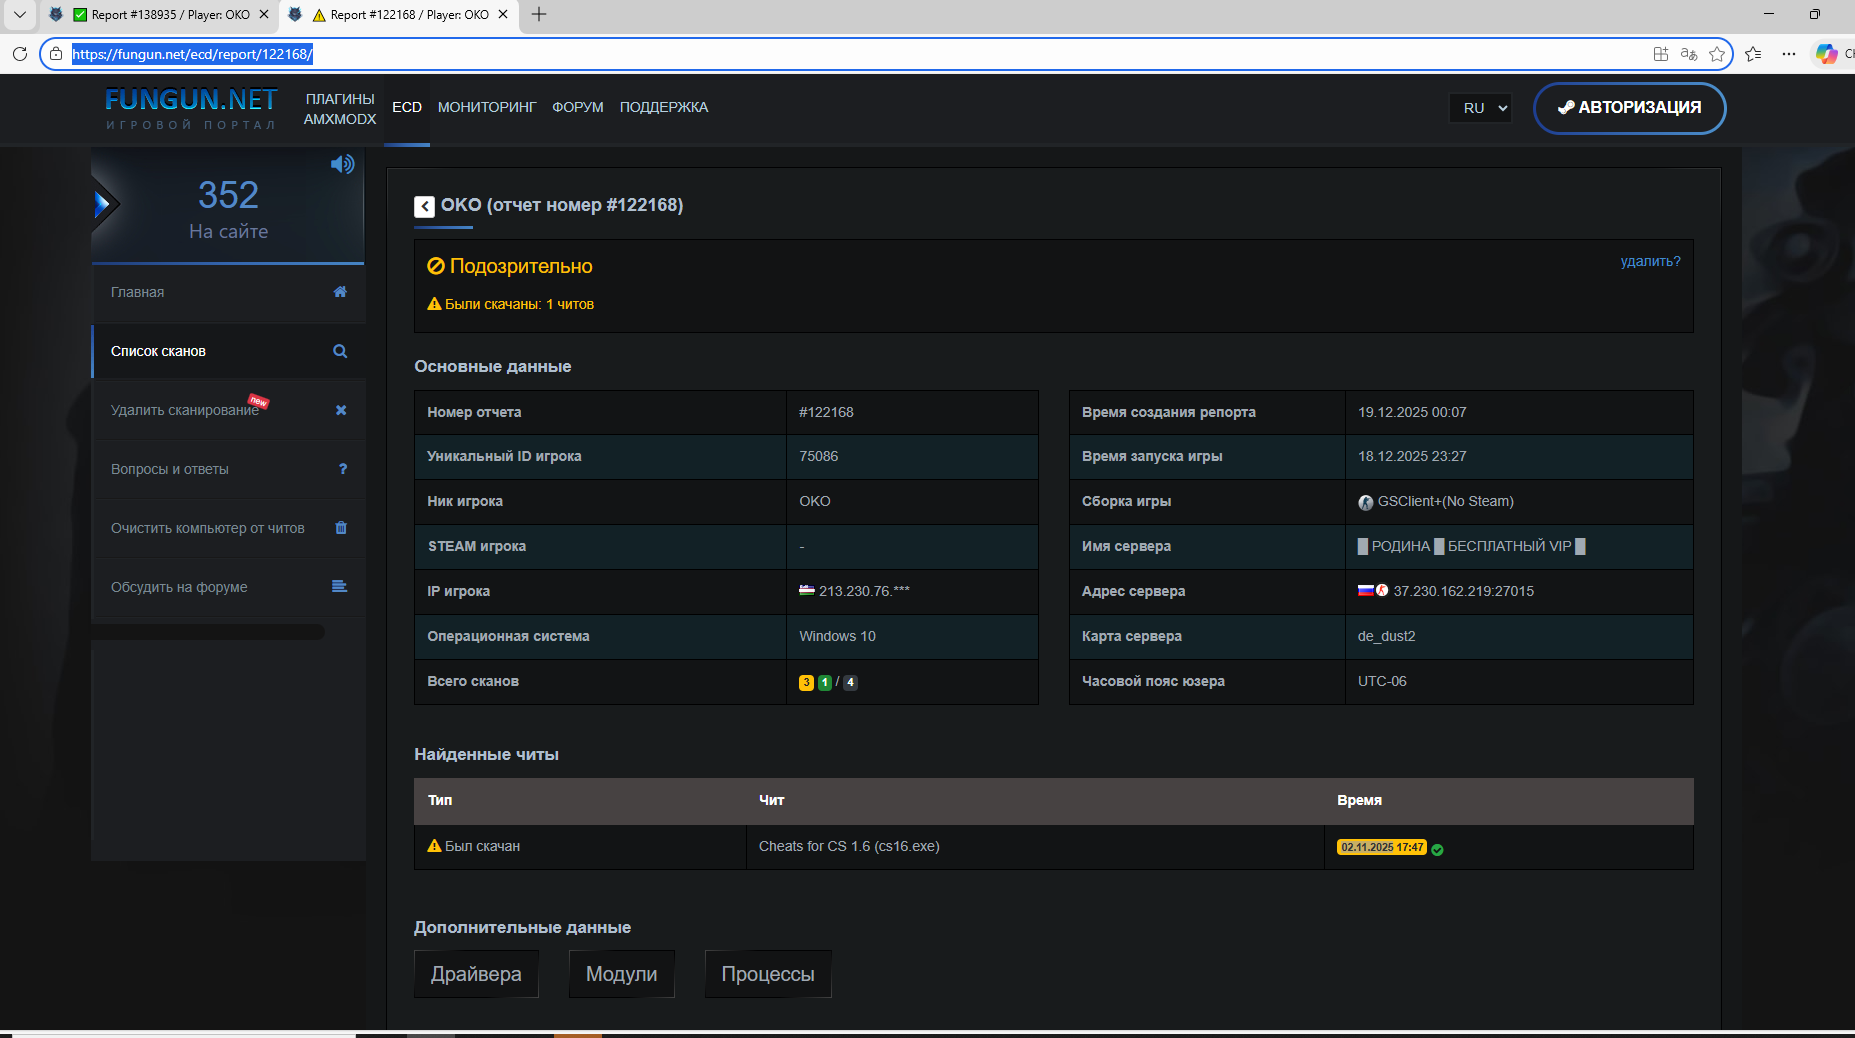Image resolution: width=1855 pixels, height=1038 pixels.
Task: Click the trash icon for Очистить компьютер
Action: pyautogui.click(x=341, y=528)
